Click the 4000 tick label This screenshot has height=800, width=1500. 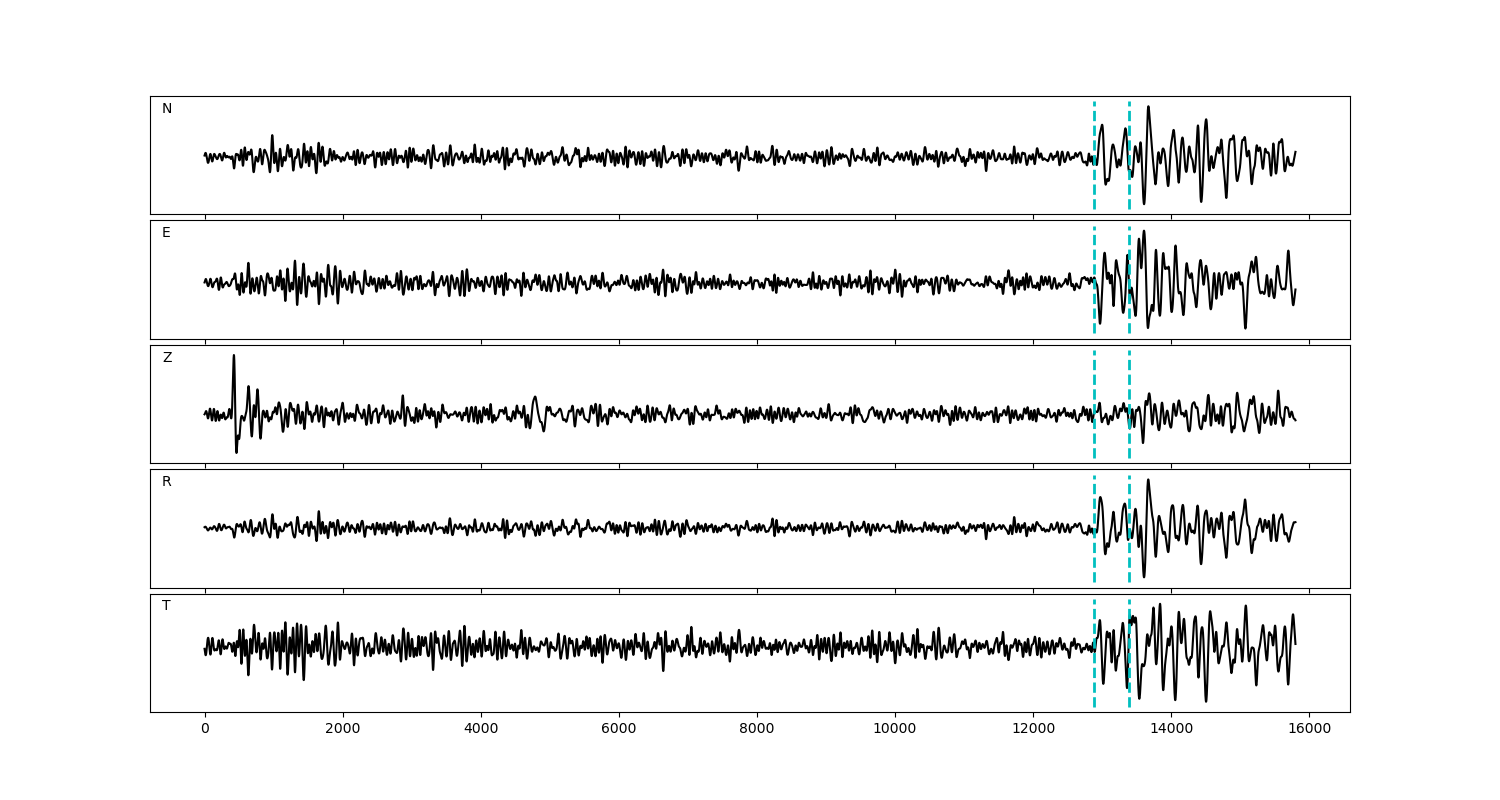[x=481, y=730]
